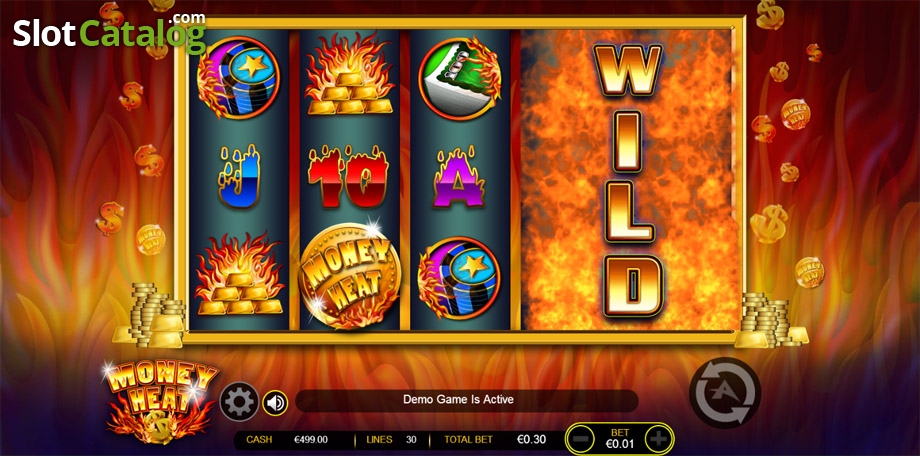Open the settings gear menu
Viewport: 920px width, 456px height.
click(x=239, y=402)
